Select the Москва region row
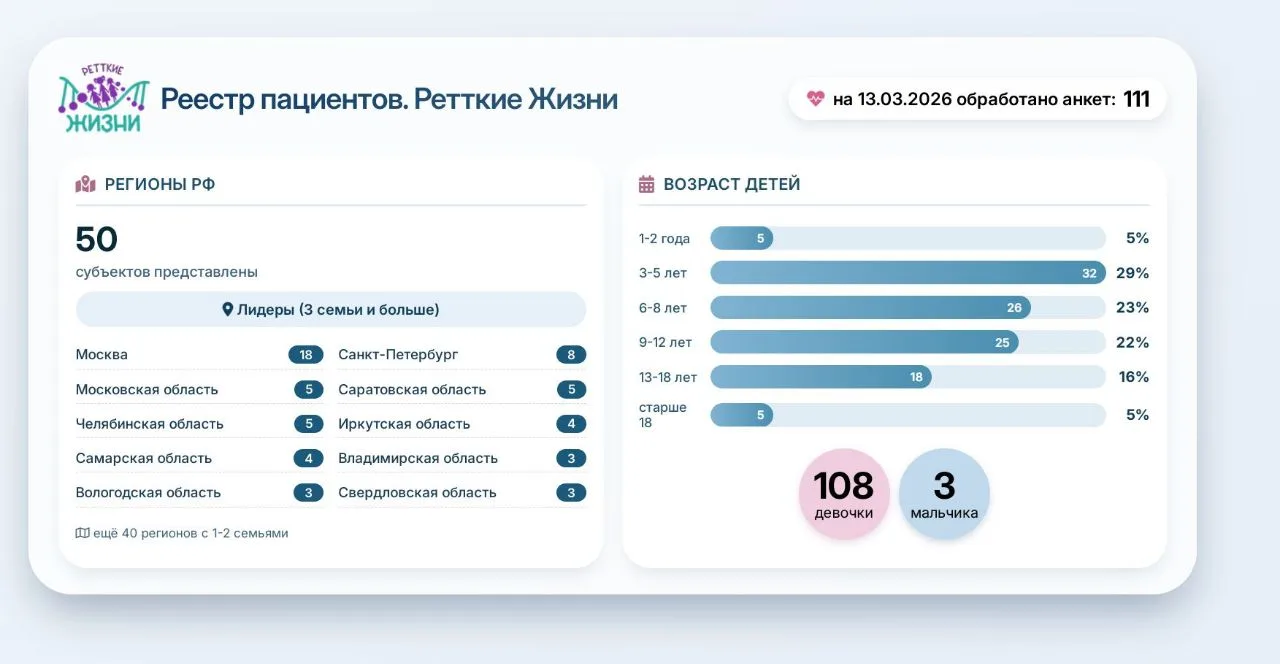This screenshot has width=1280, height=664. [200, 355]
